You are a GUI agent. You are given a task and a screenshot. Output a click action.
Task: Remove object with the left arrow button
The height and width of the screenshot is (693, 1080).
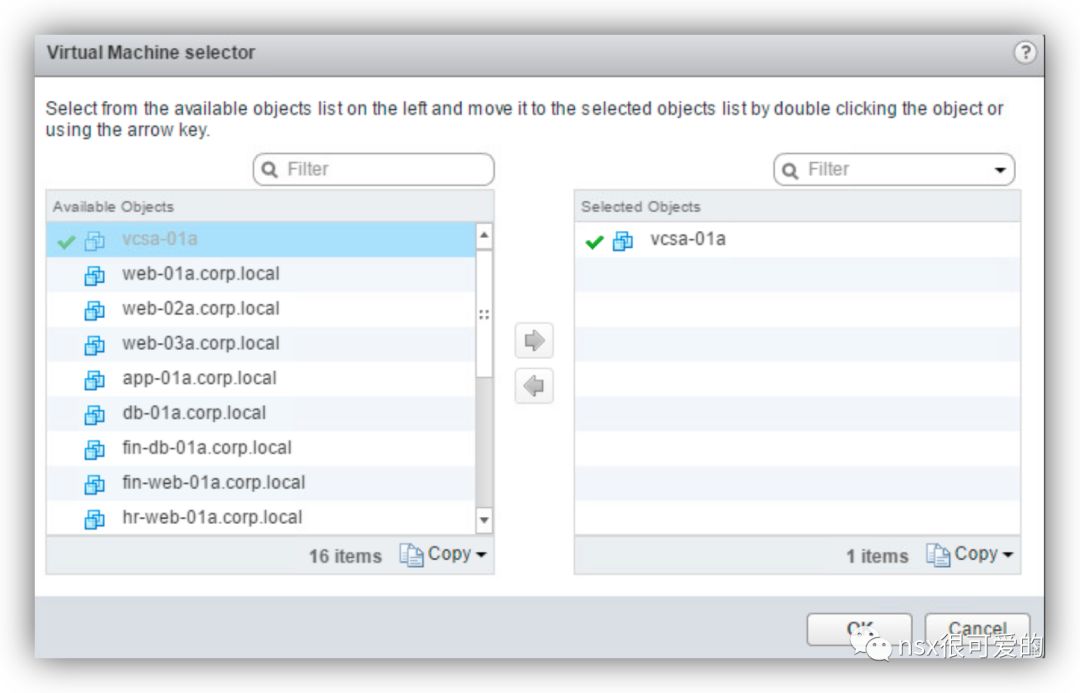coord(534,386)
